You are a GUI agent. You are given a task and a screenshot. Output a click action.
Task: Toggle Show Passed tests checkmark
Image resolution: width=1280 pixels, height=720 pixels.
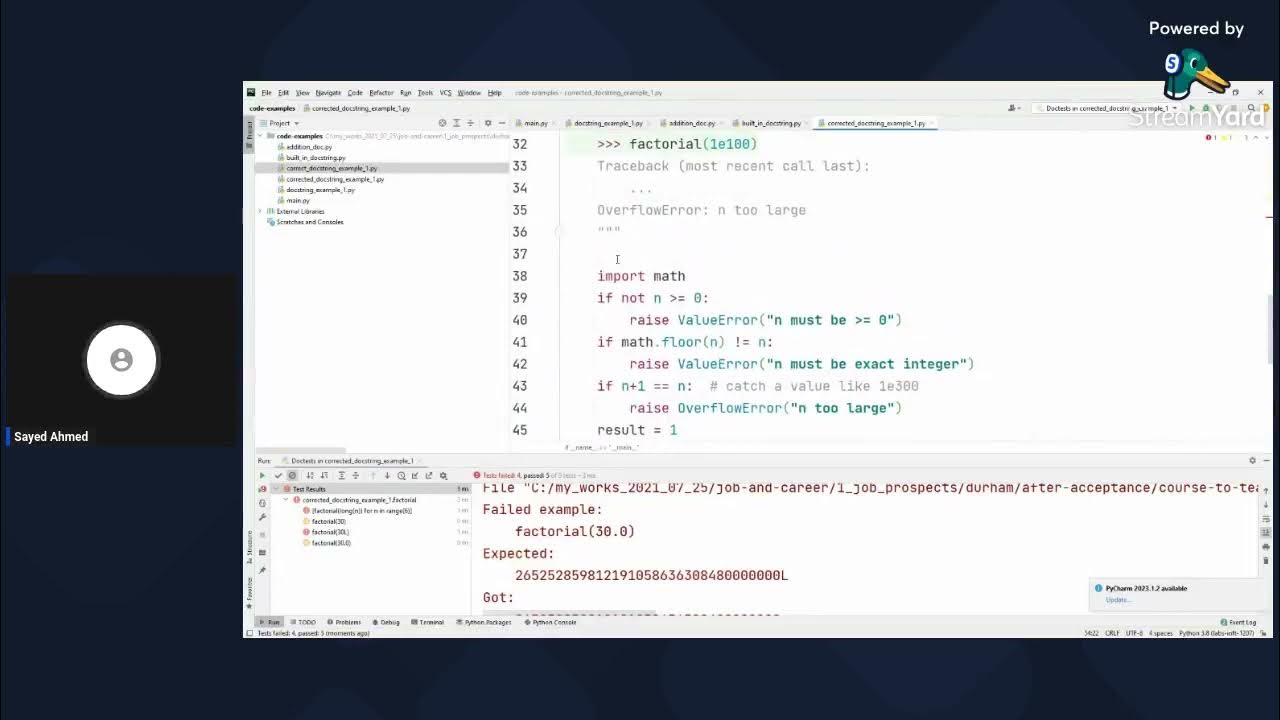point(278,476)
